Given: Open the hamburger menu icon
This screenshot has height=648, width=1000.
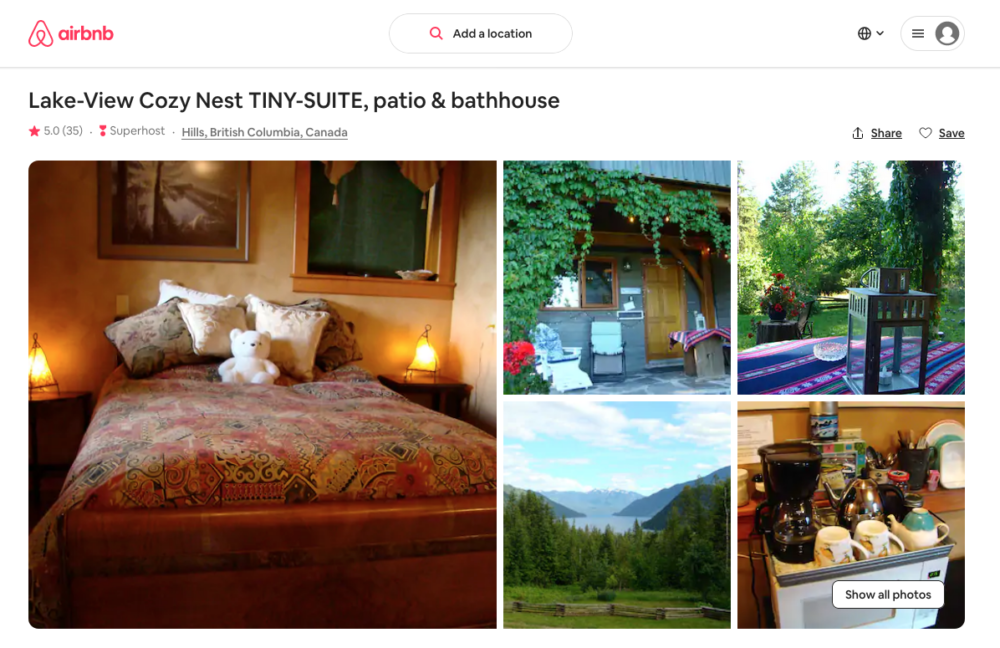Looking at the screenshot, I should 918,33.
